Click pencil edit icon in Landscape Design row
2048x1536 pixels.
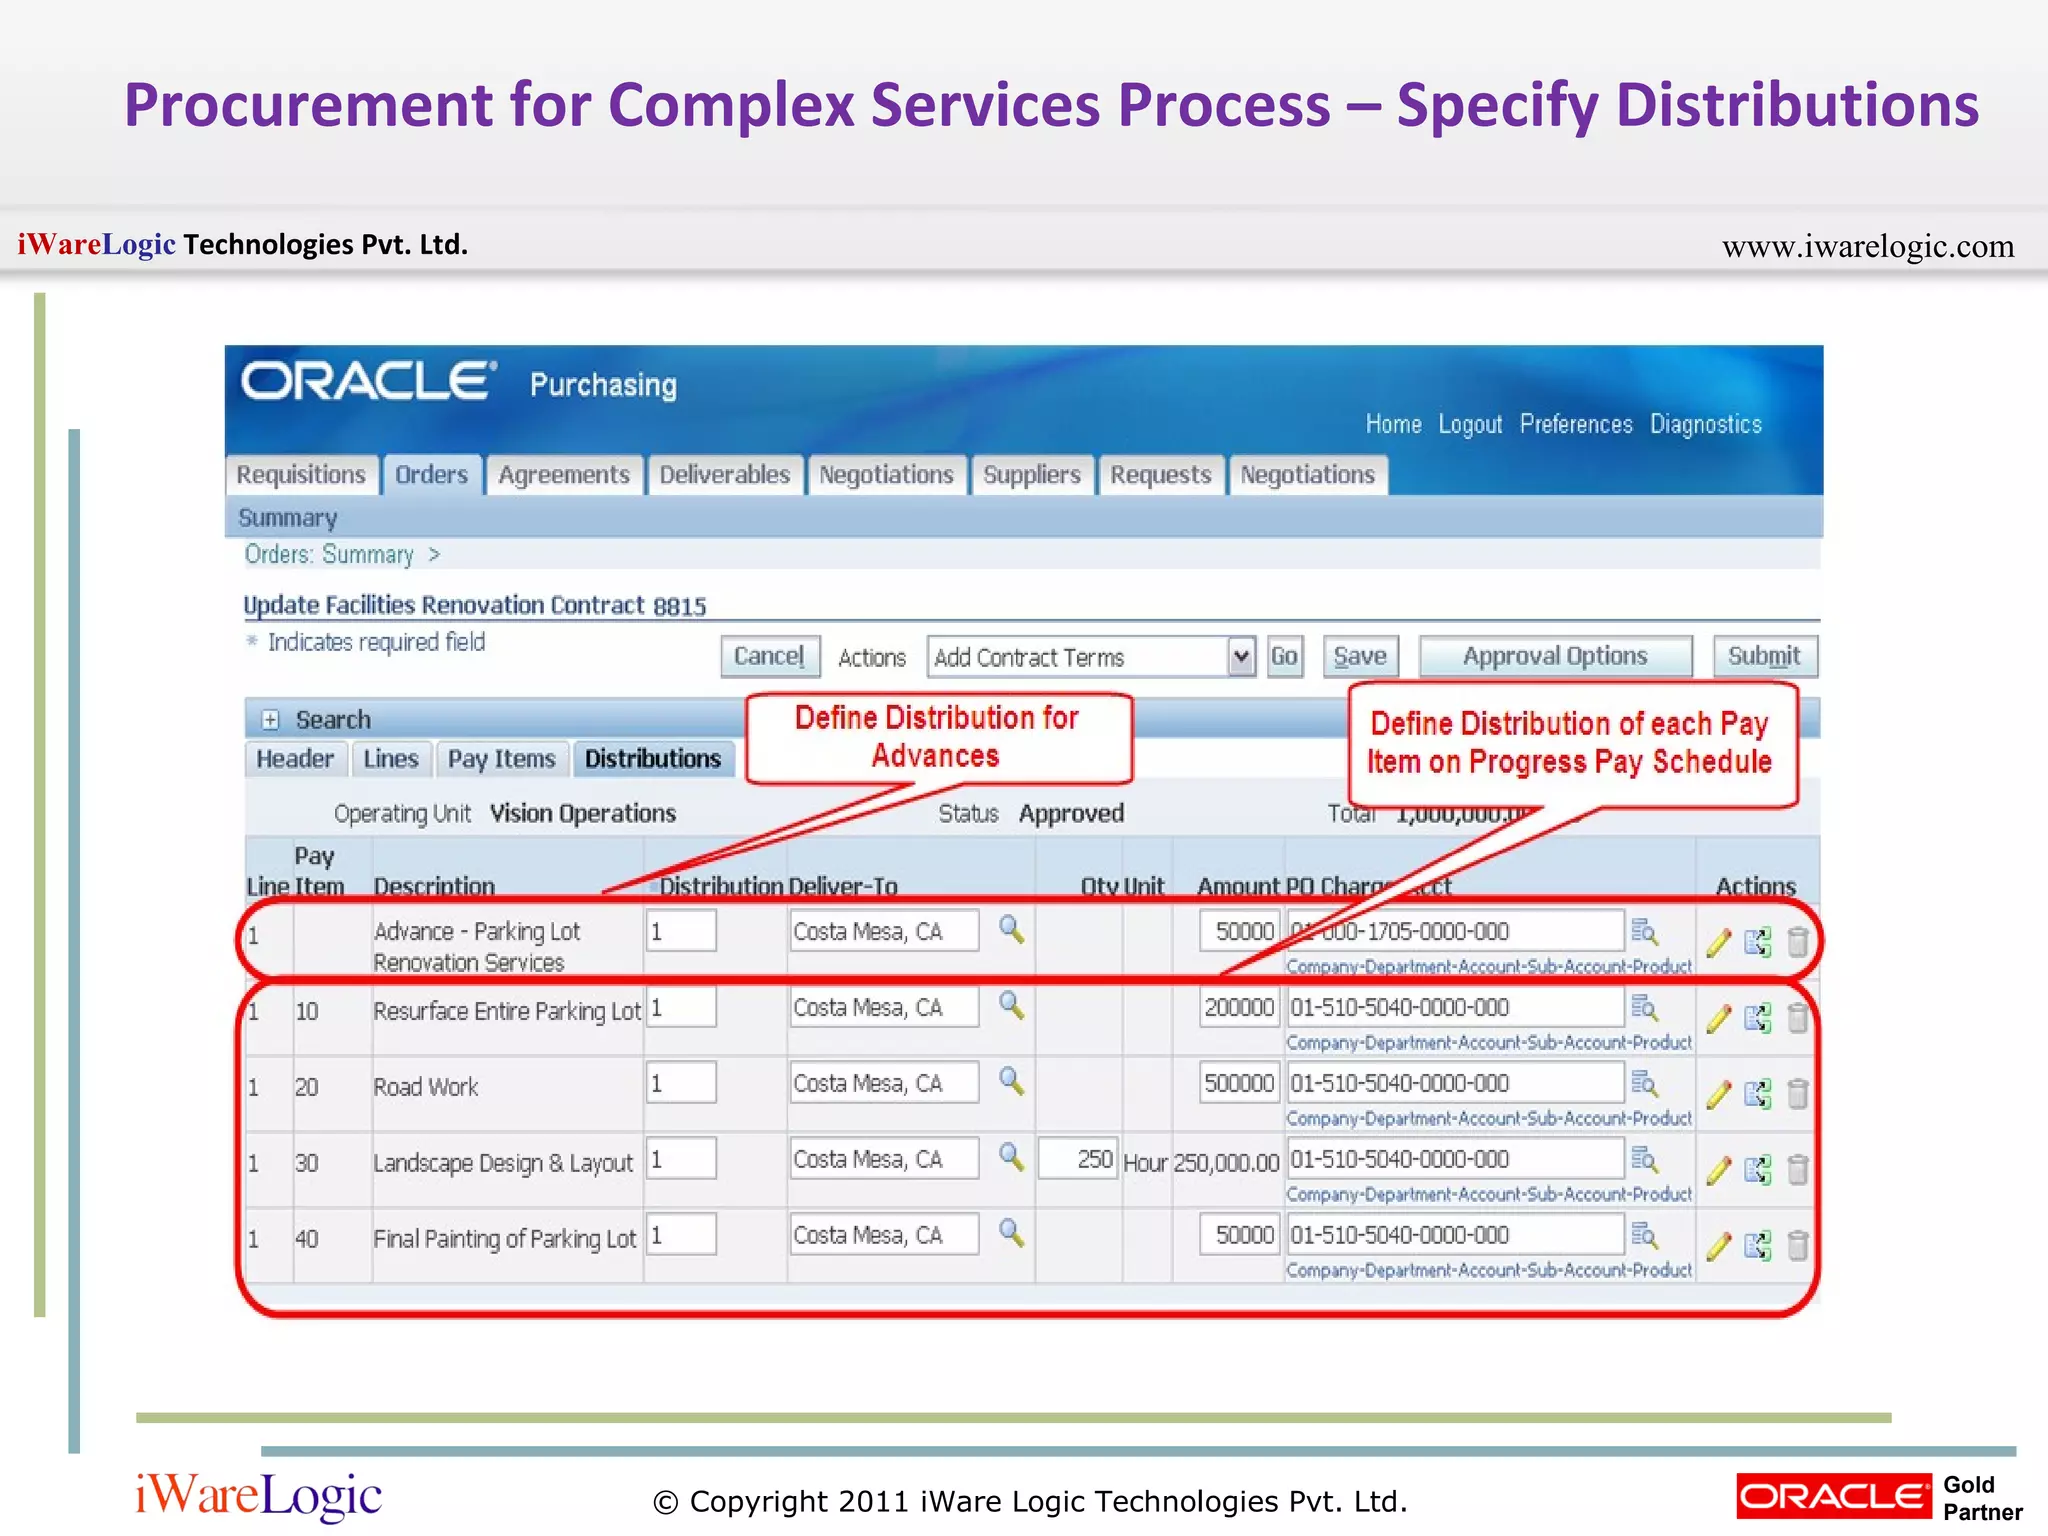point(1719,1170)
